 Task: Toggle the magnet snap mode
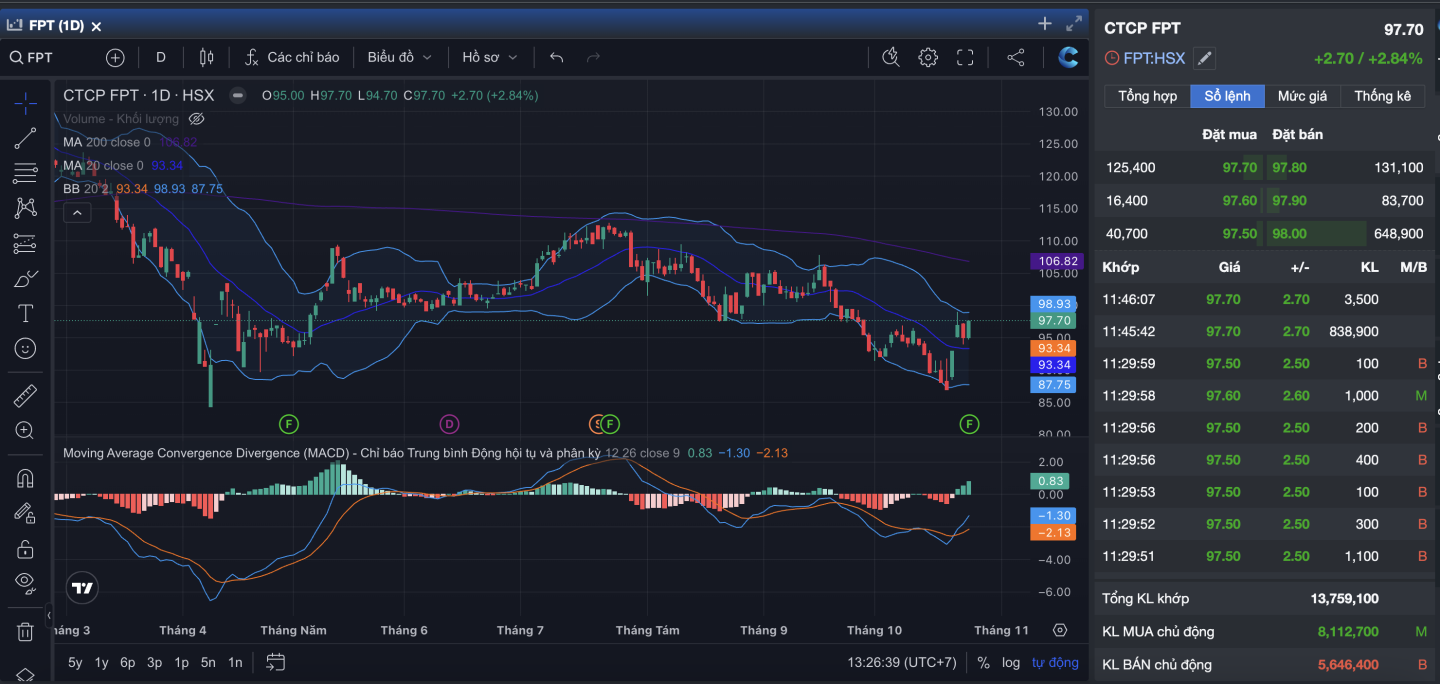(25, 478)
